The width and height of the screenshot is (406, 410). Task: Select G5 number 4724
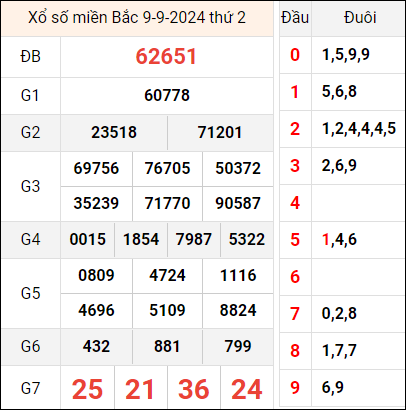pyautogui.click(x=167, y=275)
